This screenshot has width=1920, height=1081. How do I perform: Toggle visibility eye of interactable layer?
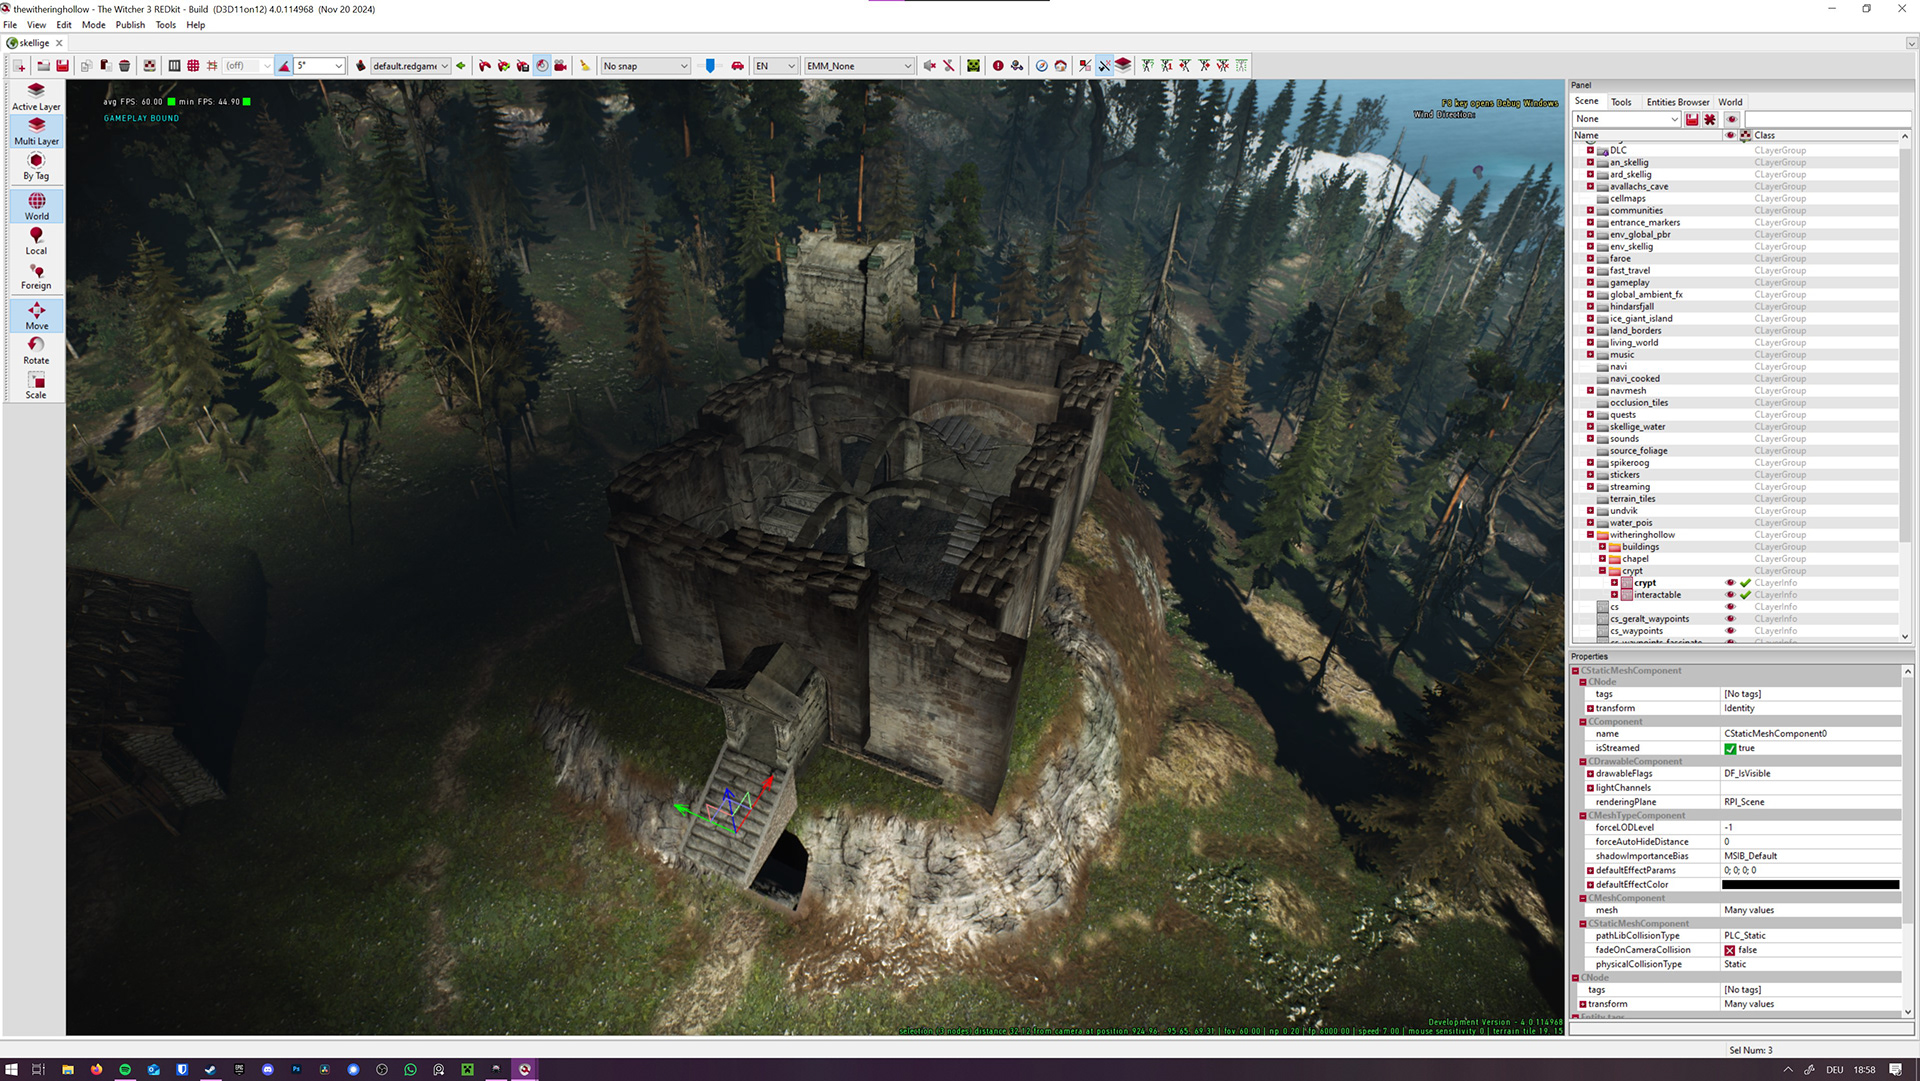point(1730,595)
